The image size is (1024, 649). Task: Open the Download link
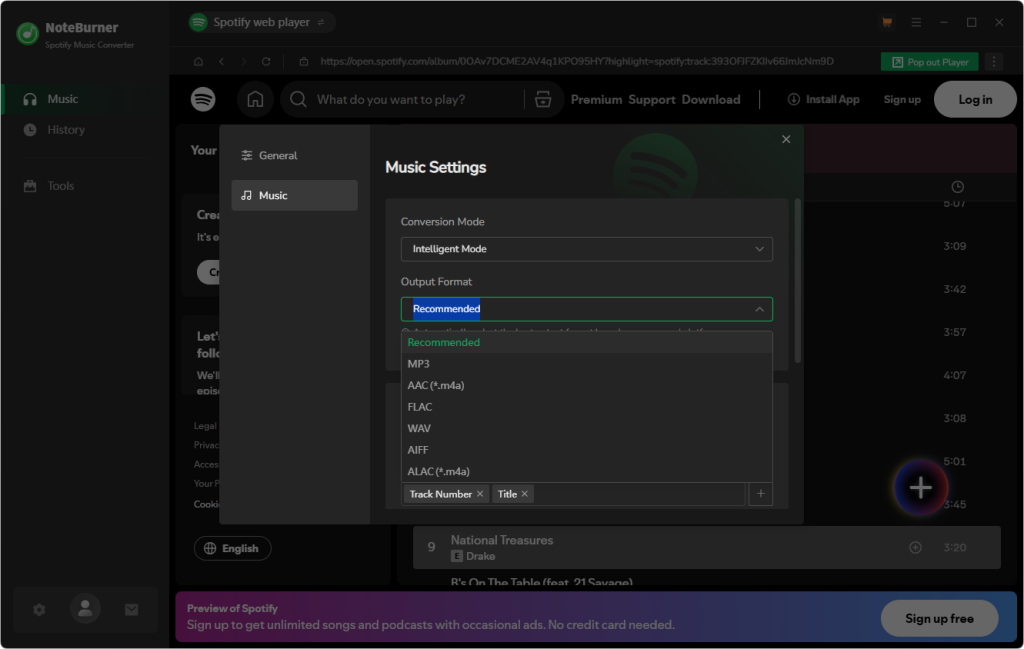coord(711,99)
